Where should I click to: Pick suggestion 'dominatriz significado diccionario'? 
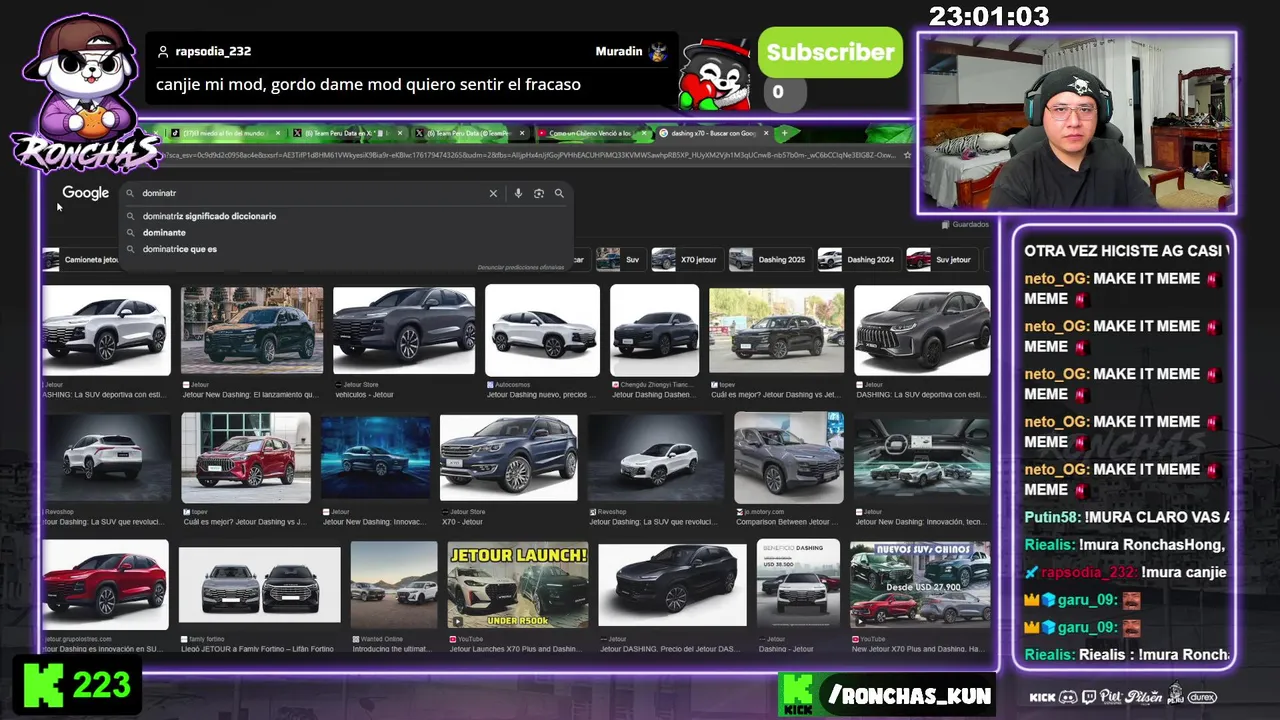[209, 216]
